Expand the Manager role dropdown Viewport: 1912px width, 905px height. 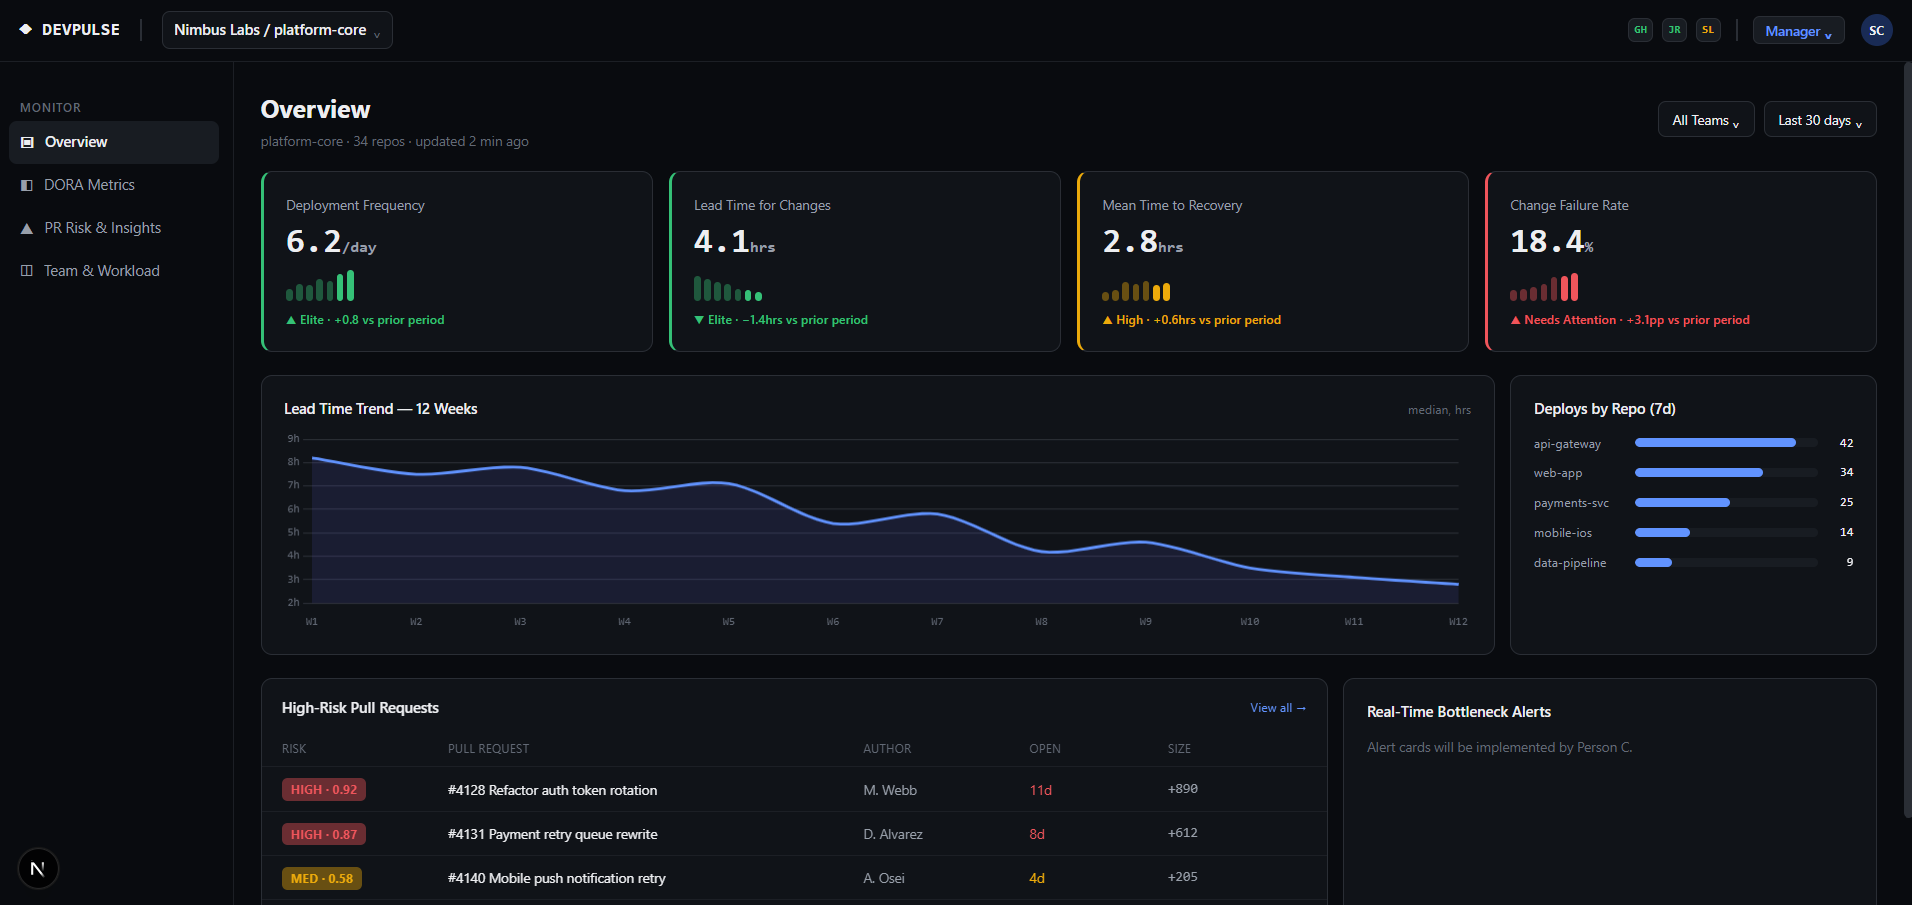1798,31
